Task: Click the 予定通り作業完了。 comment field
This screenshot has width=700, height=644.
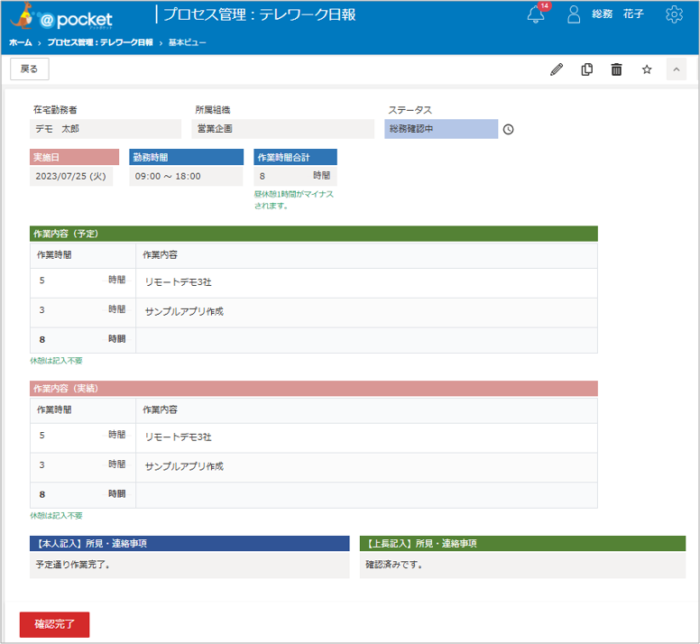Action: point(190,565)
